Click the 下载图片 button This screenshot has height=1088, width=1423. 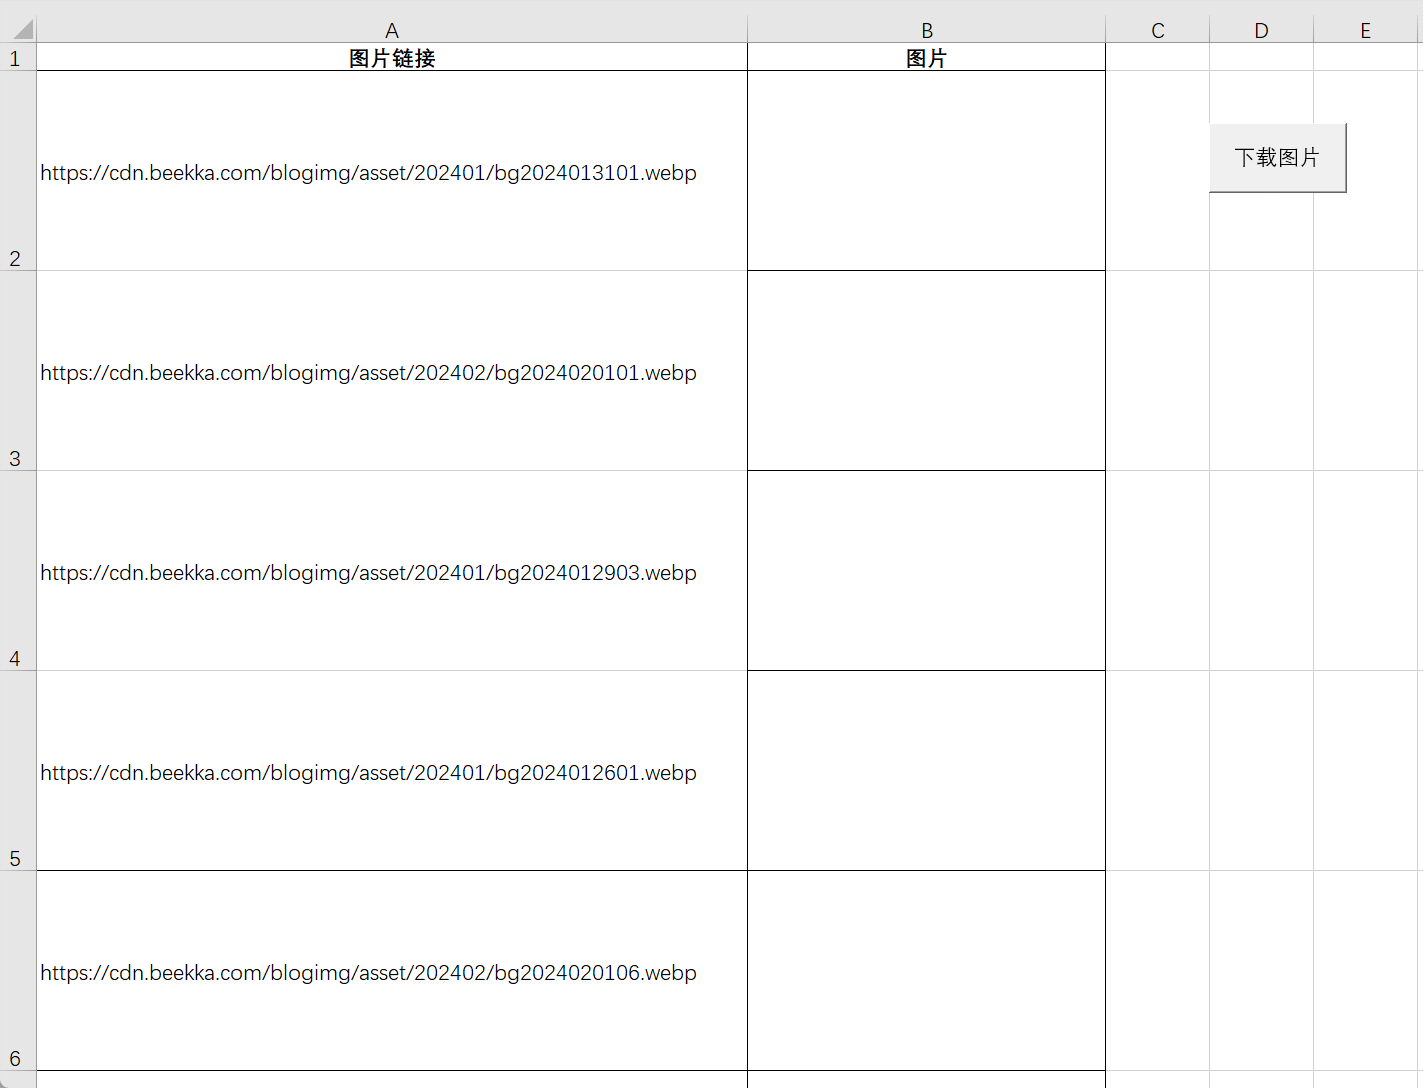point(1277,157)
